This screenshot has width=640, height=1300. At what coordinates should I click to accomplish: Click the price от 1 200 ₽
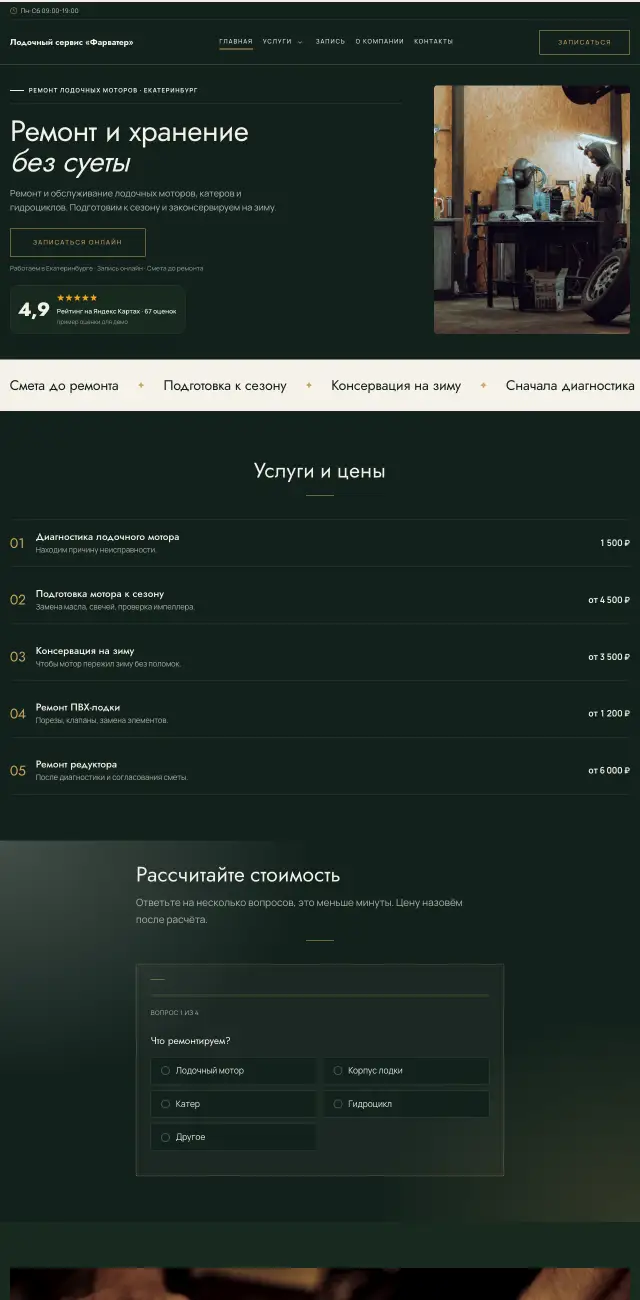pos(609,713)
